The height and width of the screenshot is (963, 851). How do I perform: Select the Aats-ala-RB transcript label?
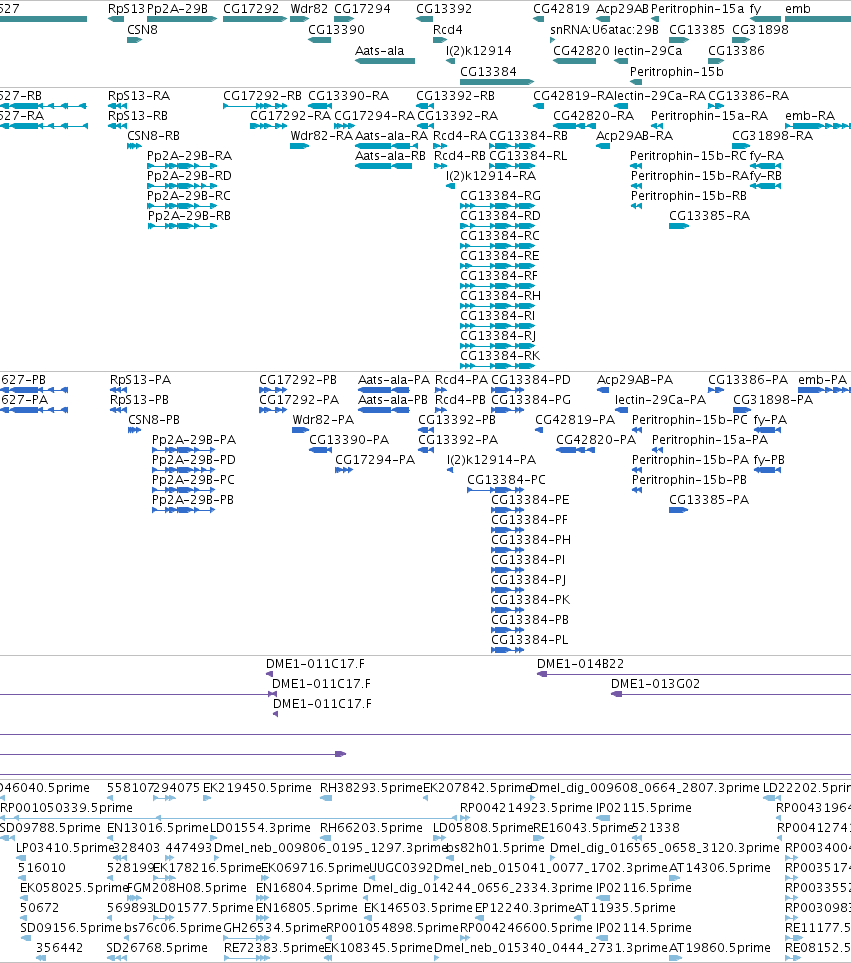click(x=391, y=155)
